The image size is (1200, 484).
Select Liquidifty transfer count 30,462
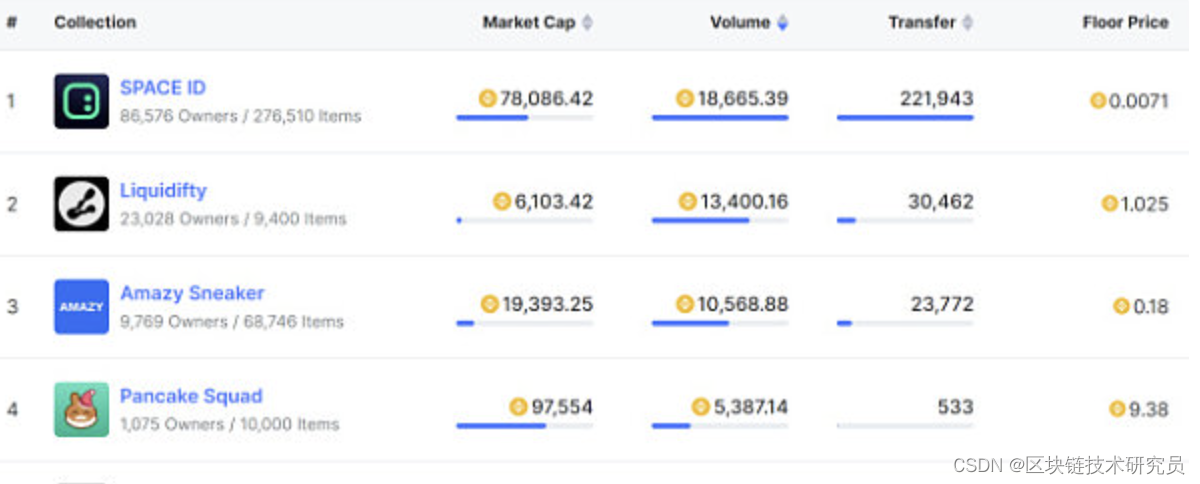940,202
